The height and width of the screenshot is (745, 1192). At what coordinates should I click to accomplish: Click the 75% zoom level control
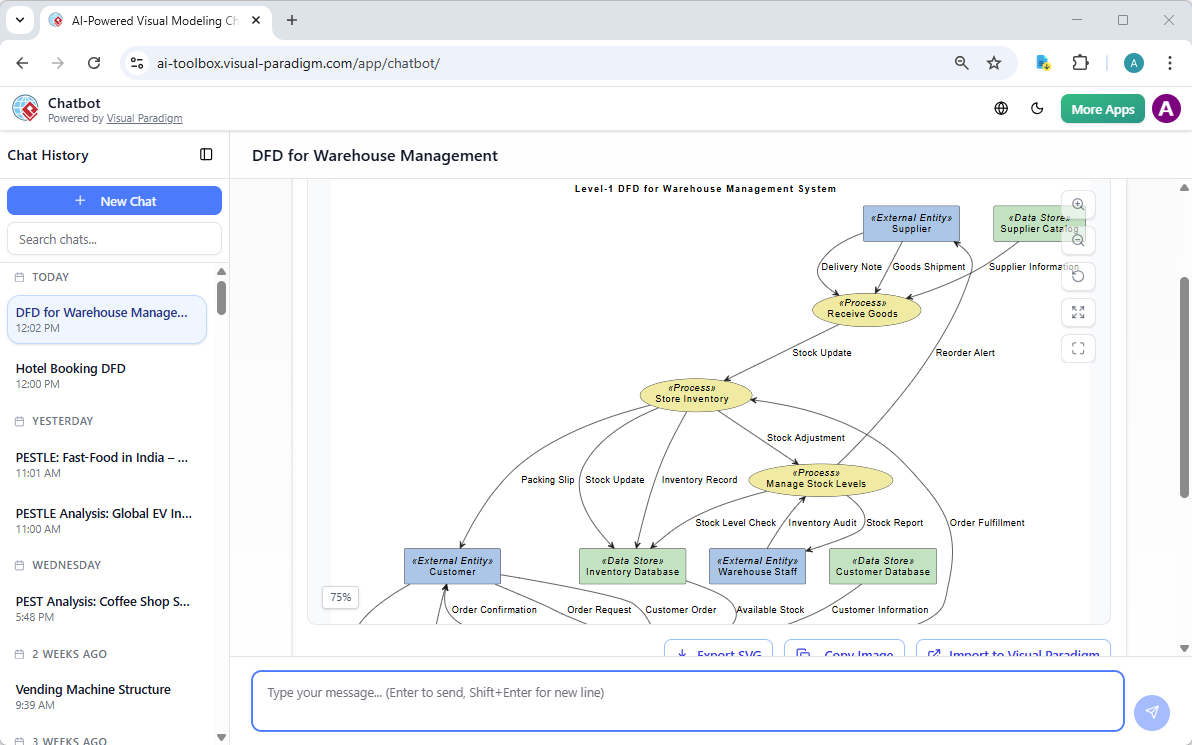click(340, 597)
